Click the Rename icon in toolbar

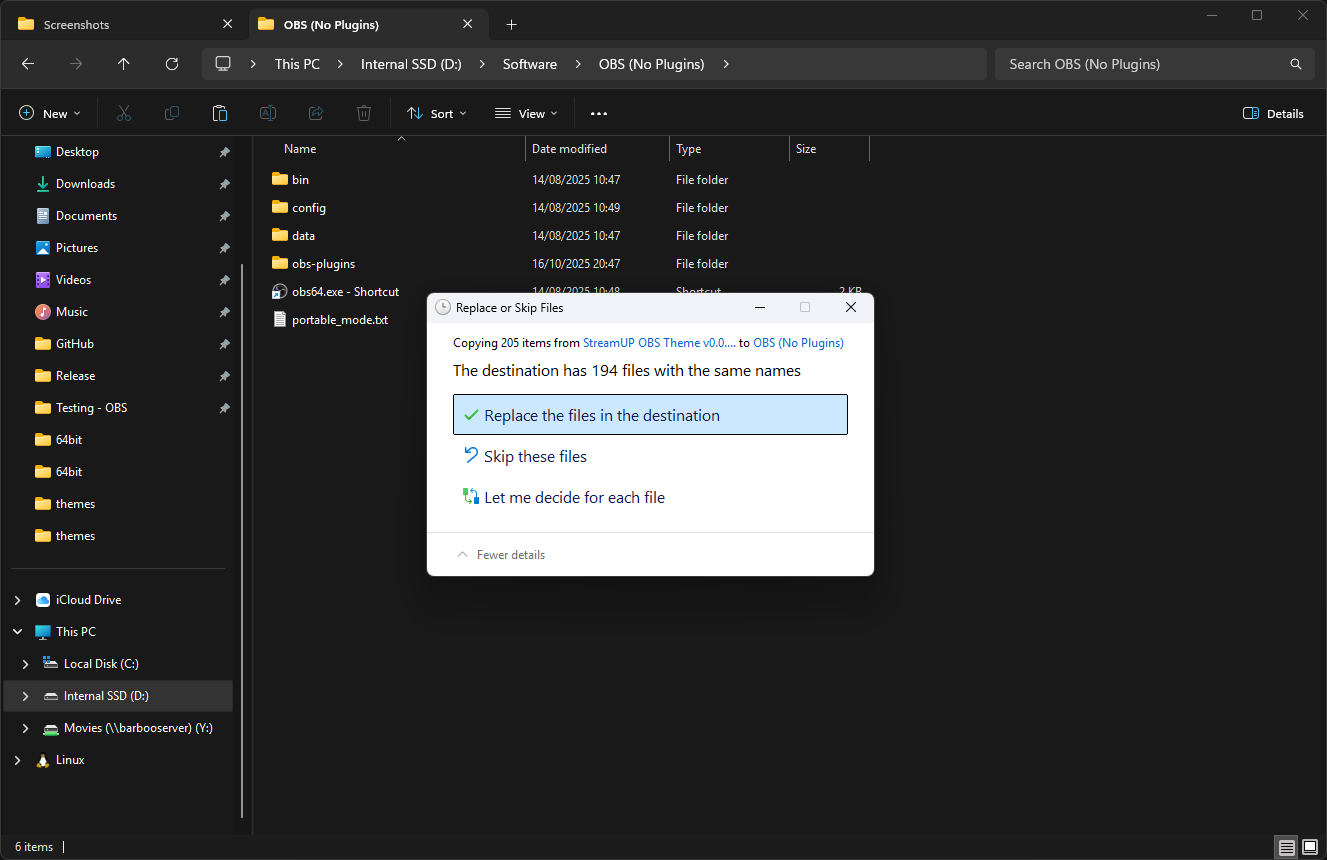pyautogui.click(x=268, y=113)
